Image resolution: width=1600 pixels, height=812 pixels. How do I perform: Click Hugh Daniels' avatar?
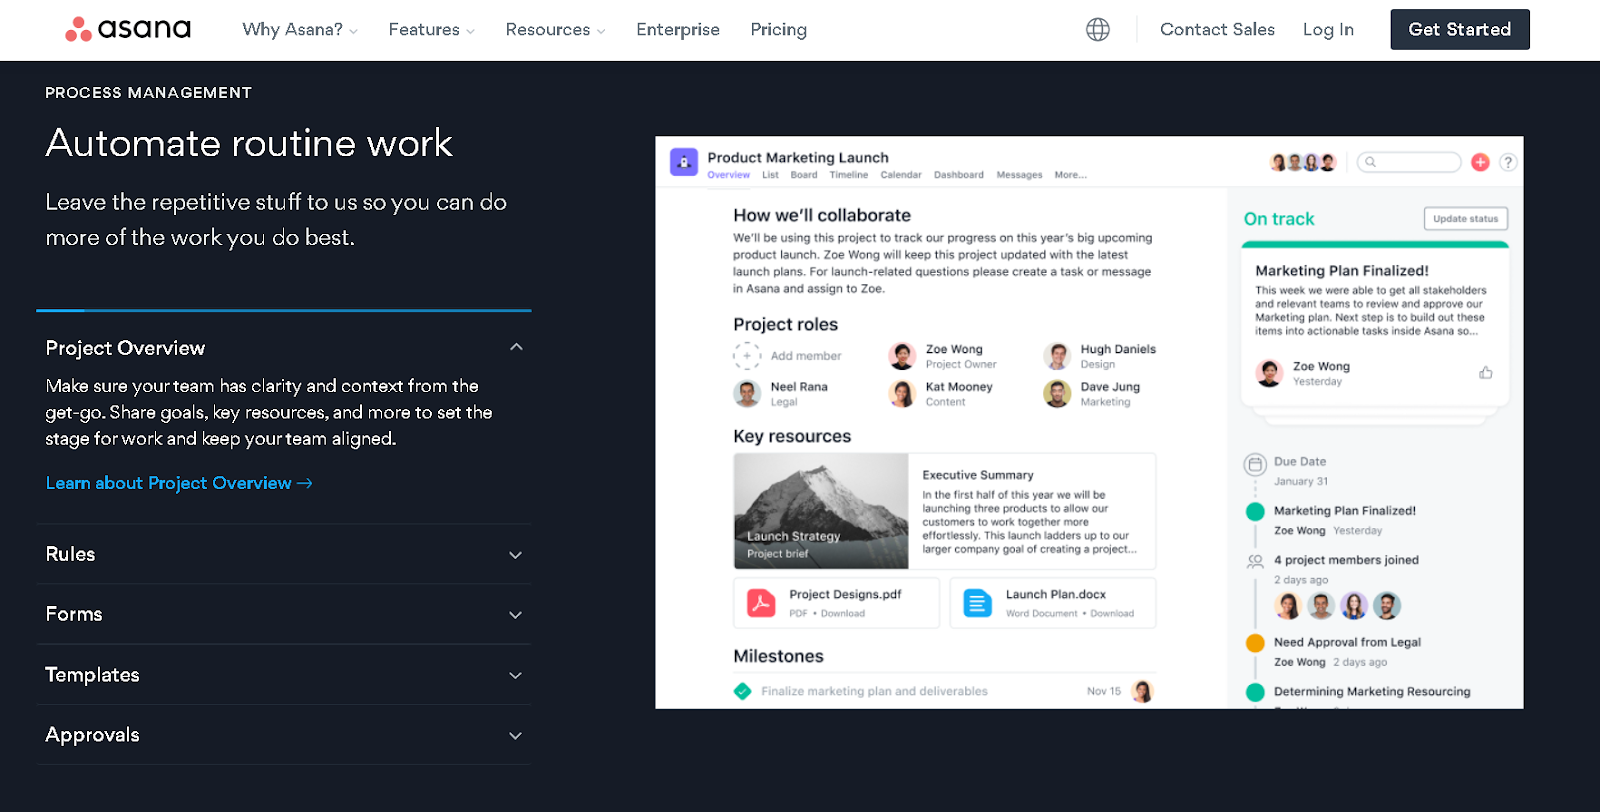(1057, 356)
